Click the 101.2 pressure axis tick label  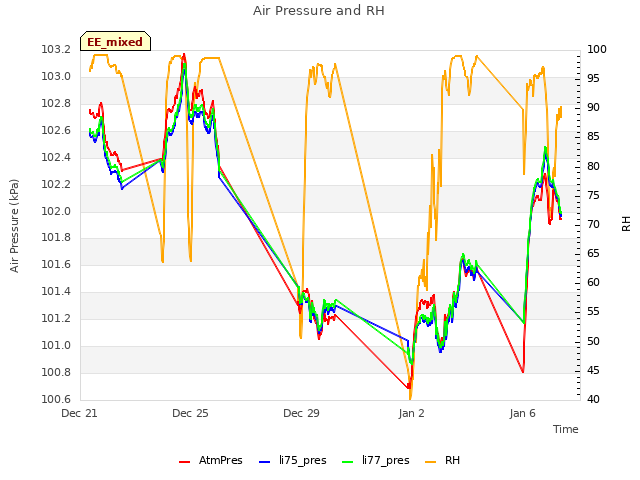pyautogui.click(x=56, y=318)
